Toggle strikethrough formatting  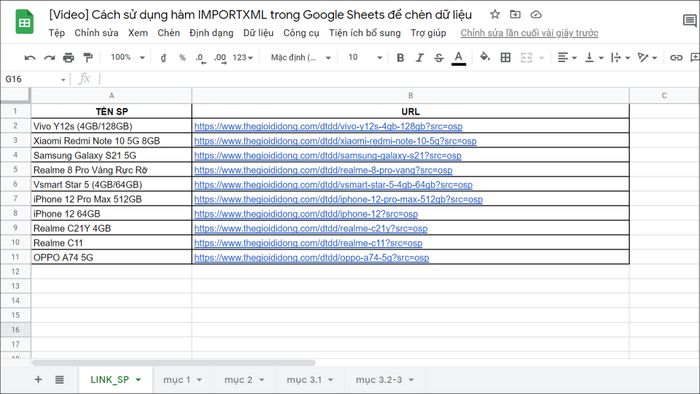439,58
